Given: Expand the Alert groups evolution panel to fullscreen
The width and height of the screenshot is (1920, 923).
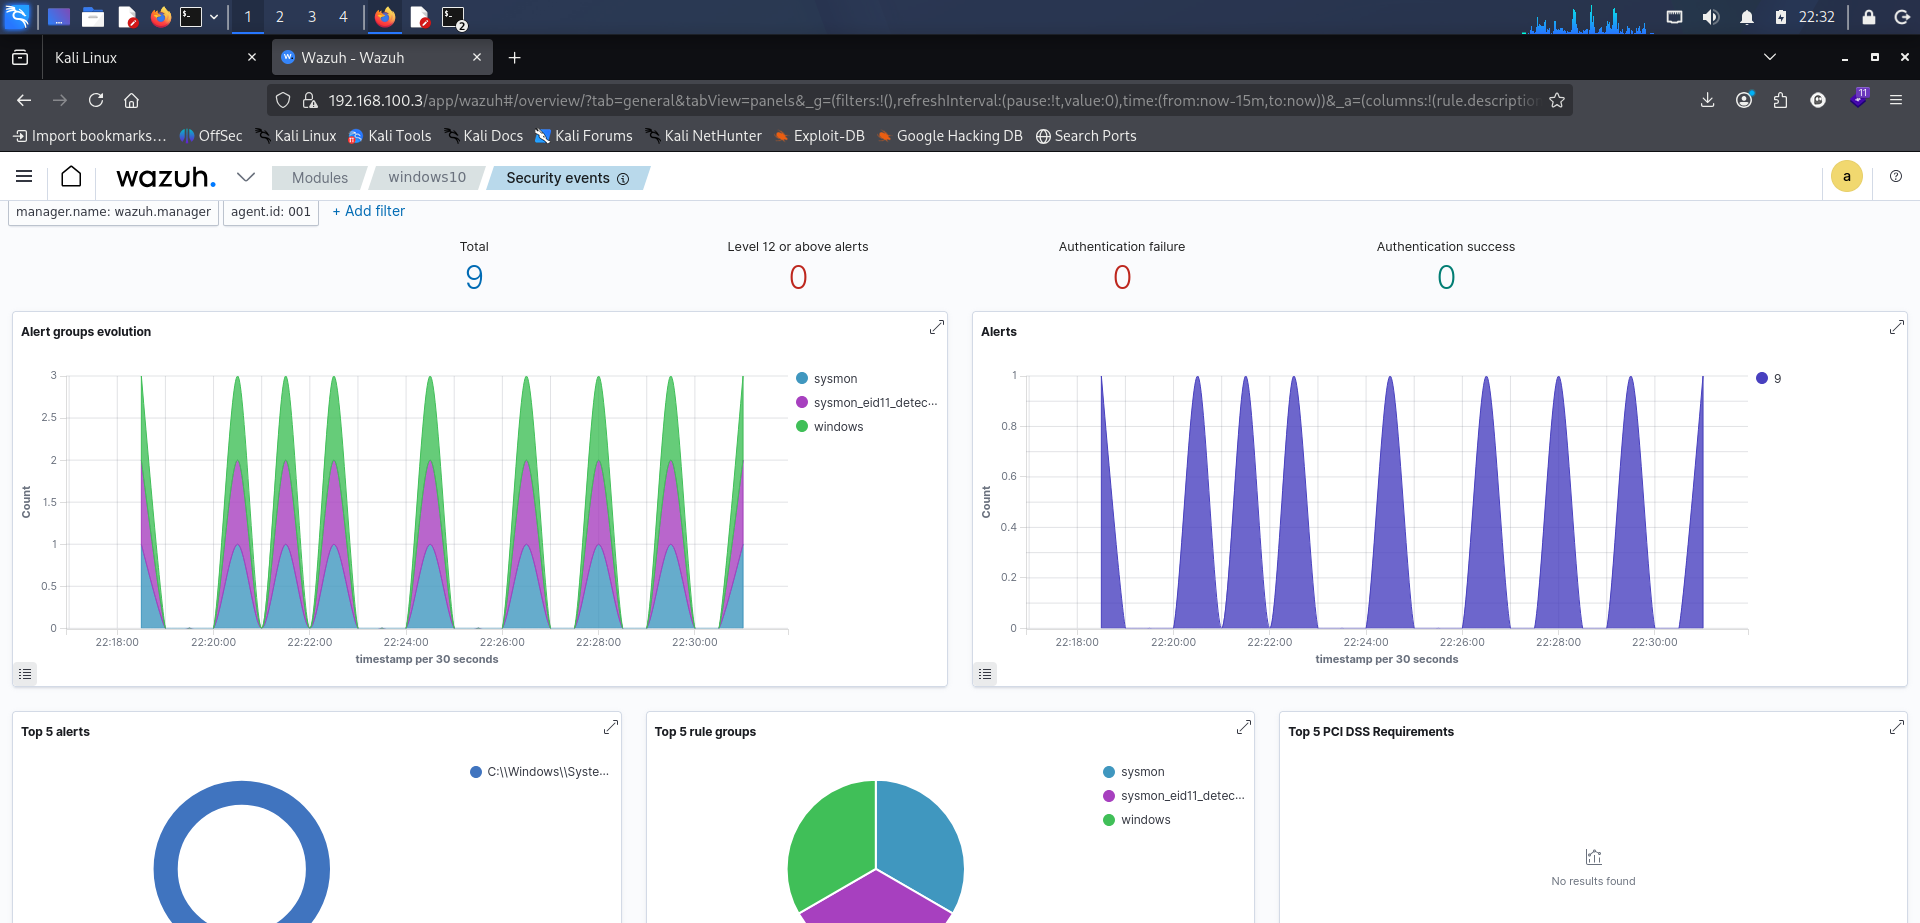Looking at the screenshot, I should 937,328.
